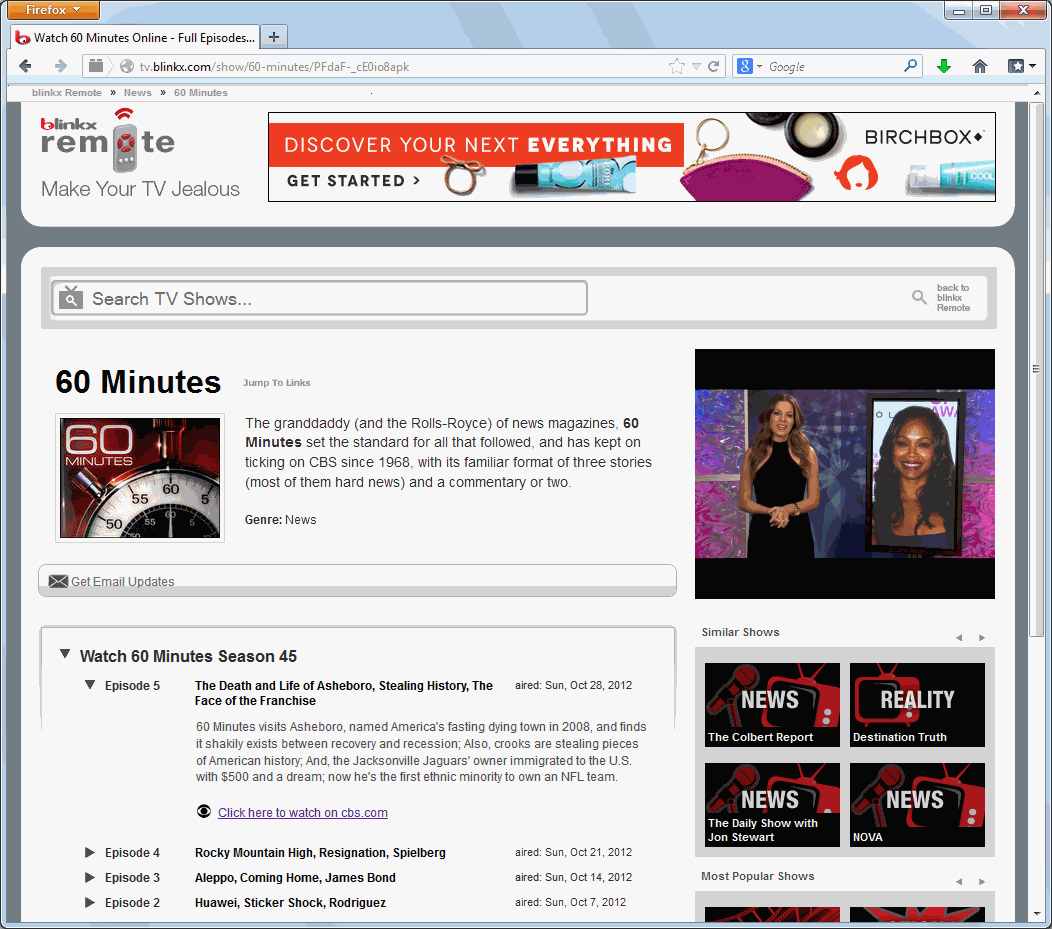1052x929 pixels.
Task: Click the Make Your TV Jealous tagline
Action: 140,189
